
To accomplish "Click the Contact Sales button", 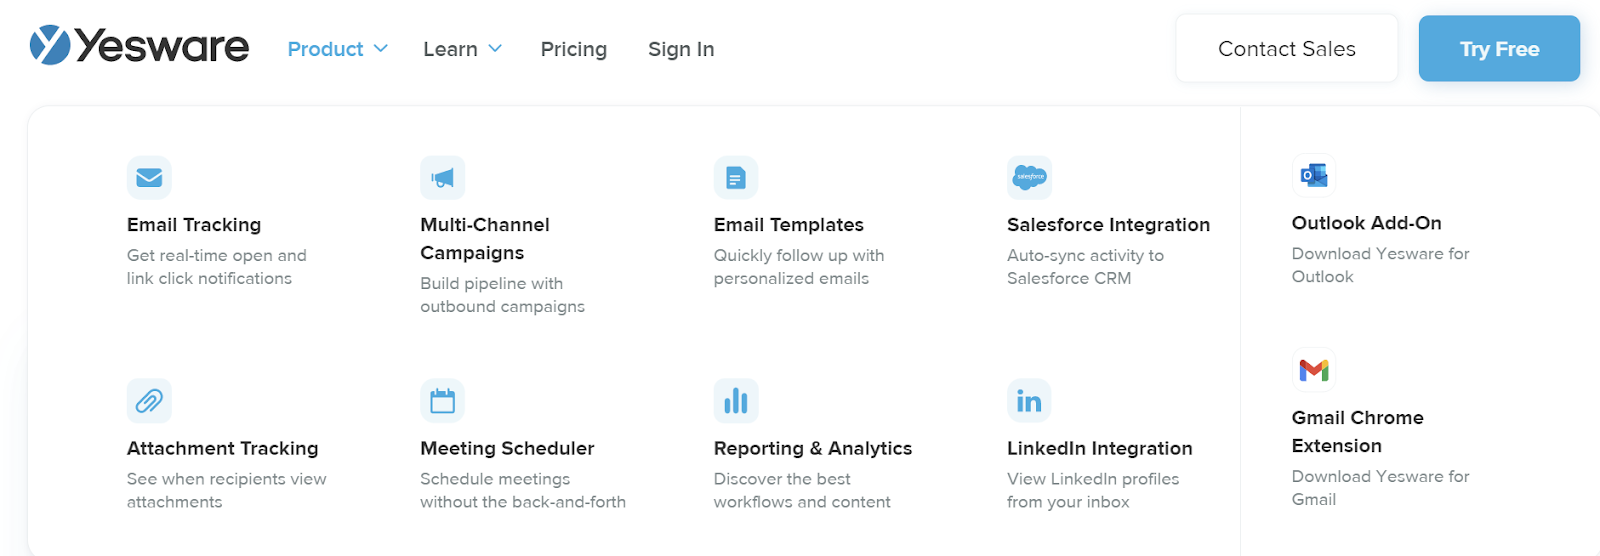I will 1287,48.
